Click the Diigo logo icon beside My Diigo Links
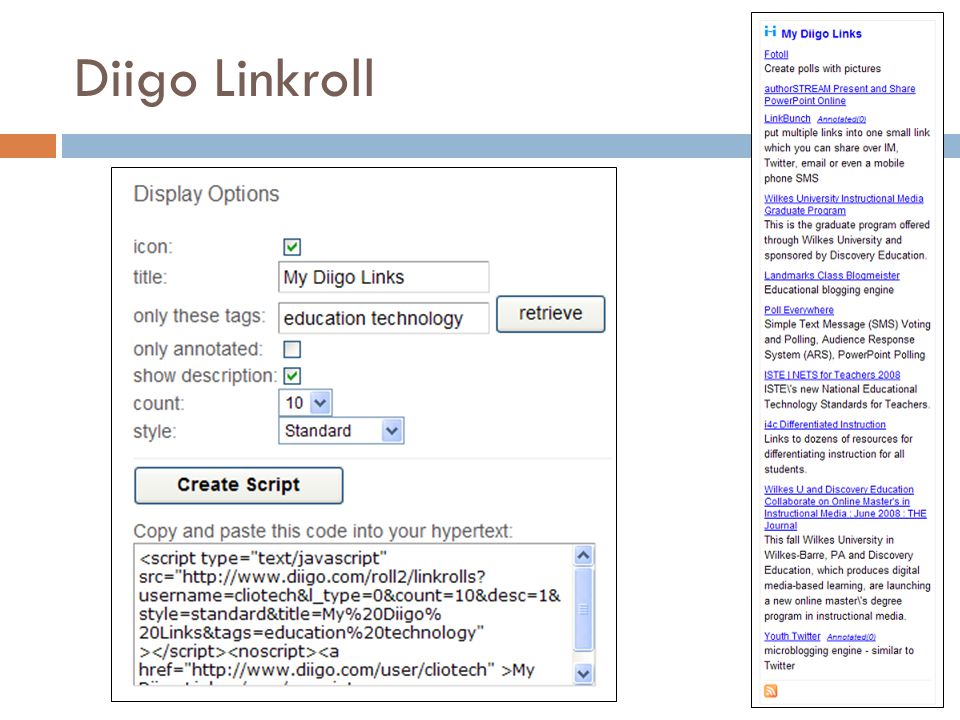The height and width of the screenshot is (720, 960). point(770,31)
